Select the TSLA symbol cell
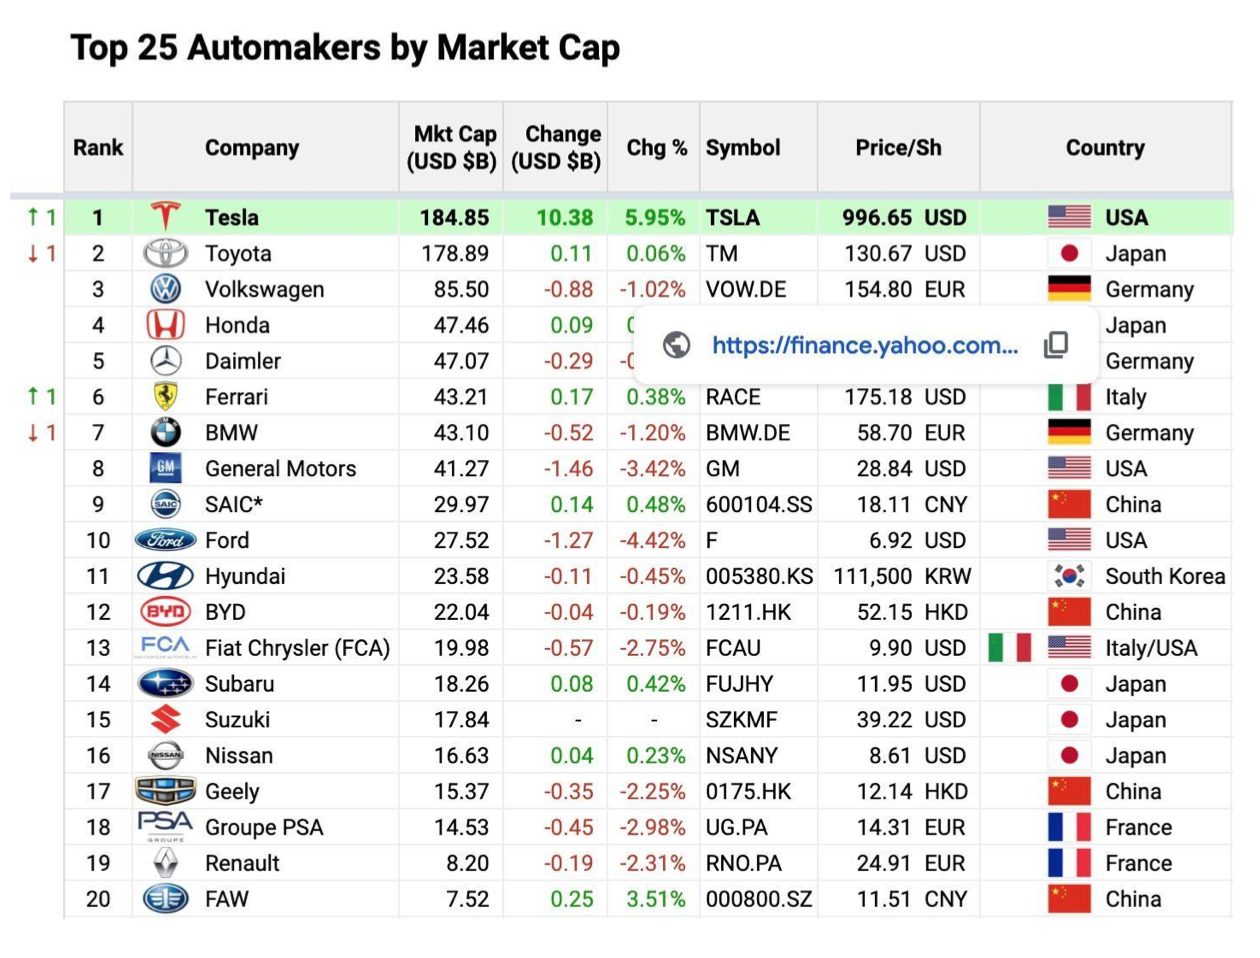The image size is (1260, 958). tap(733, 217)
